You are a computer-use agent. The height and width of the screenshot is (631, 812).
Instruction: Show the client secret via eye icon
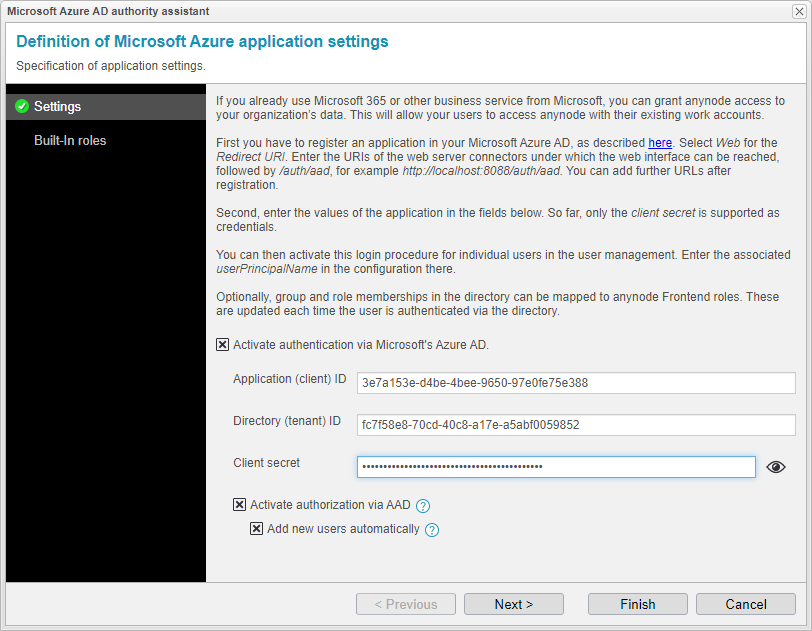776,467
